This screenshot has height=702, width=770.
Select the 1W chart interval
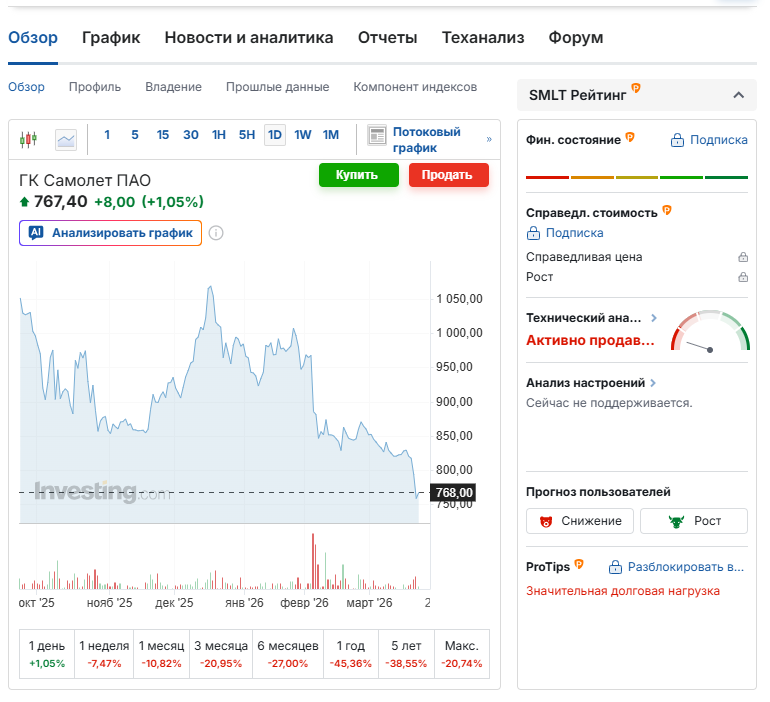coord(303,135)
